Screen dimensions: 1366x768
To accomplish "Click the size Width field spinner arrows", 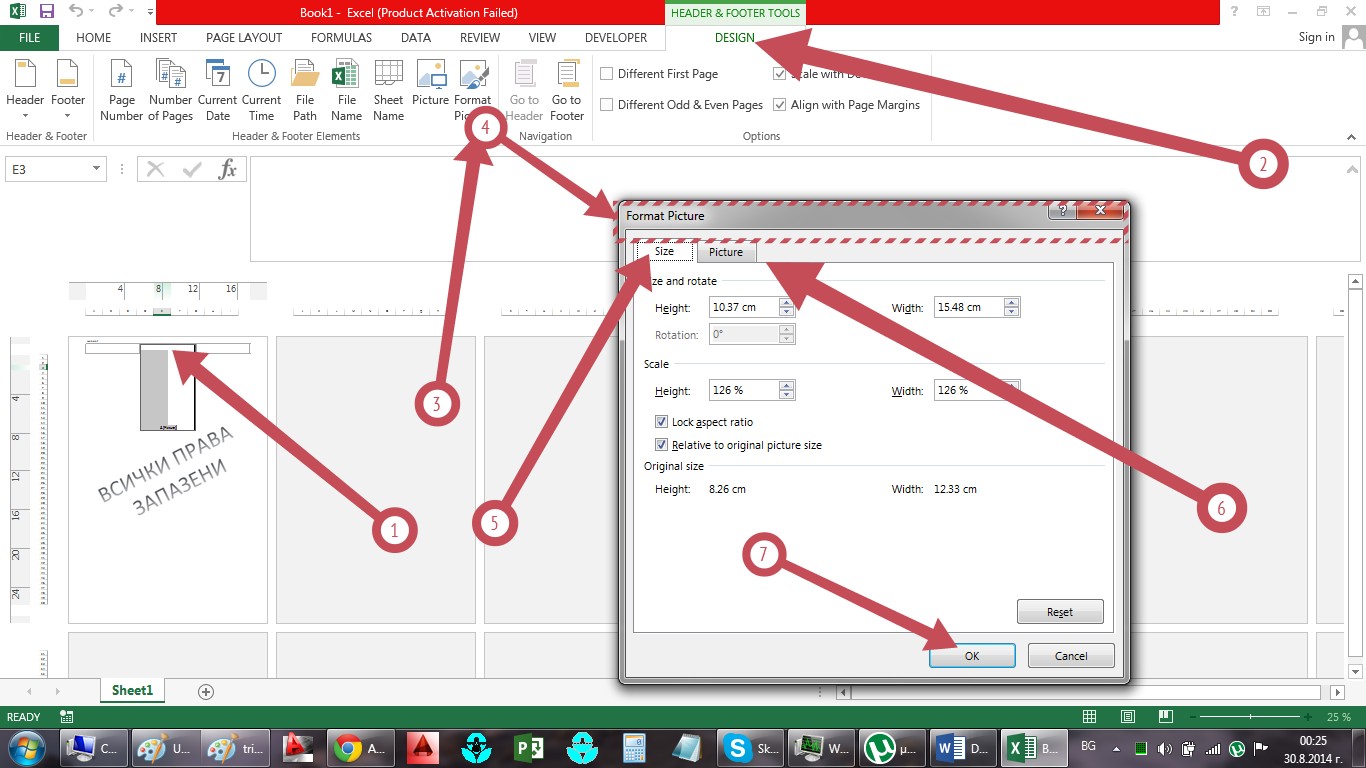I will click(x=1012, y=307).
